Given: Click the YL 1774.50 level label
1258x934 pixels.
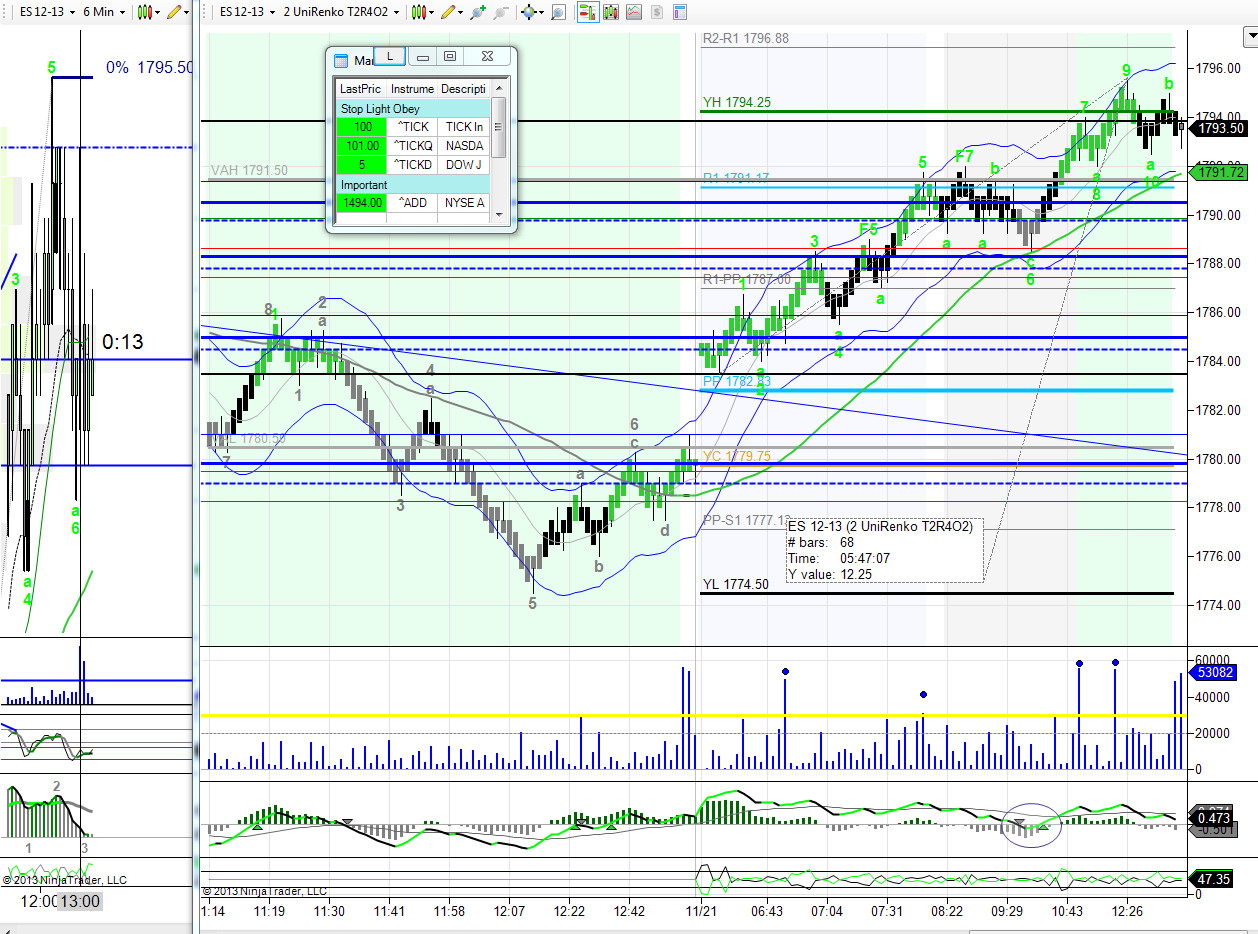Looking at the screenshot, I should coord(736,584).
